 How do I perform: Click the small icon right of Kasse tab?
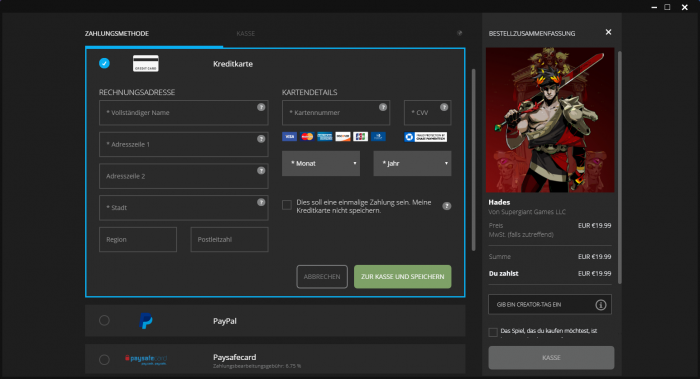(x=459, y=33)
